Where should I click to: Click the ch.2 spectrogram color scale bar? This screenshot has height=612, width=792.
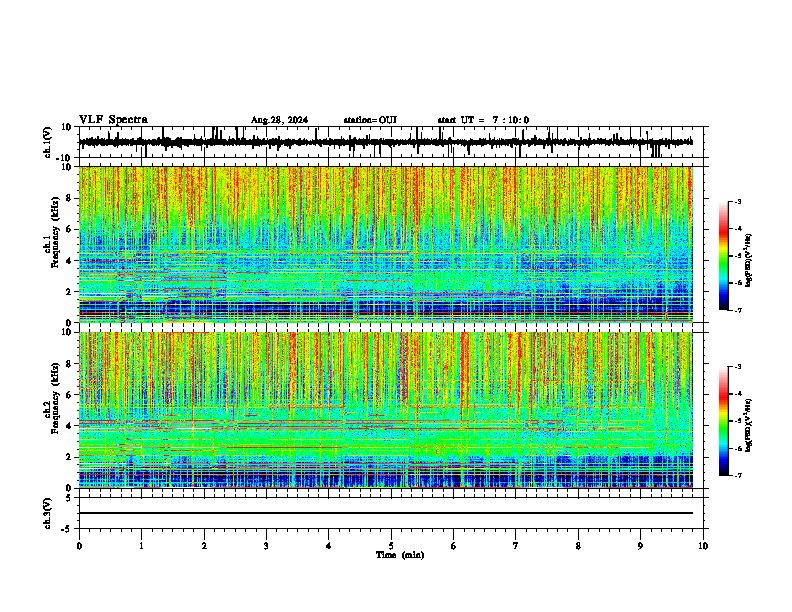tap(723, 421)
